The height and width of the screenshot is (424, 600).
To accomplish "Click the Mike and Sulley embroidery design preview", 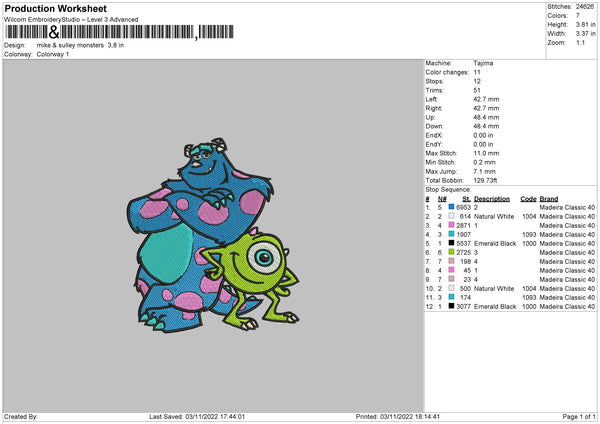I will pyautogui.click(x=213, y=235).
